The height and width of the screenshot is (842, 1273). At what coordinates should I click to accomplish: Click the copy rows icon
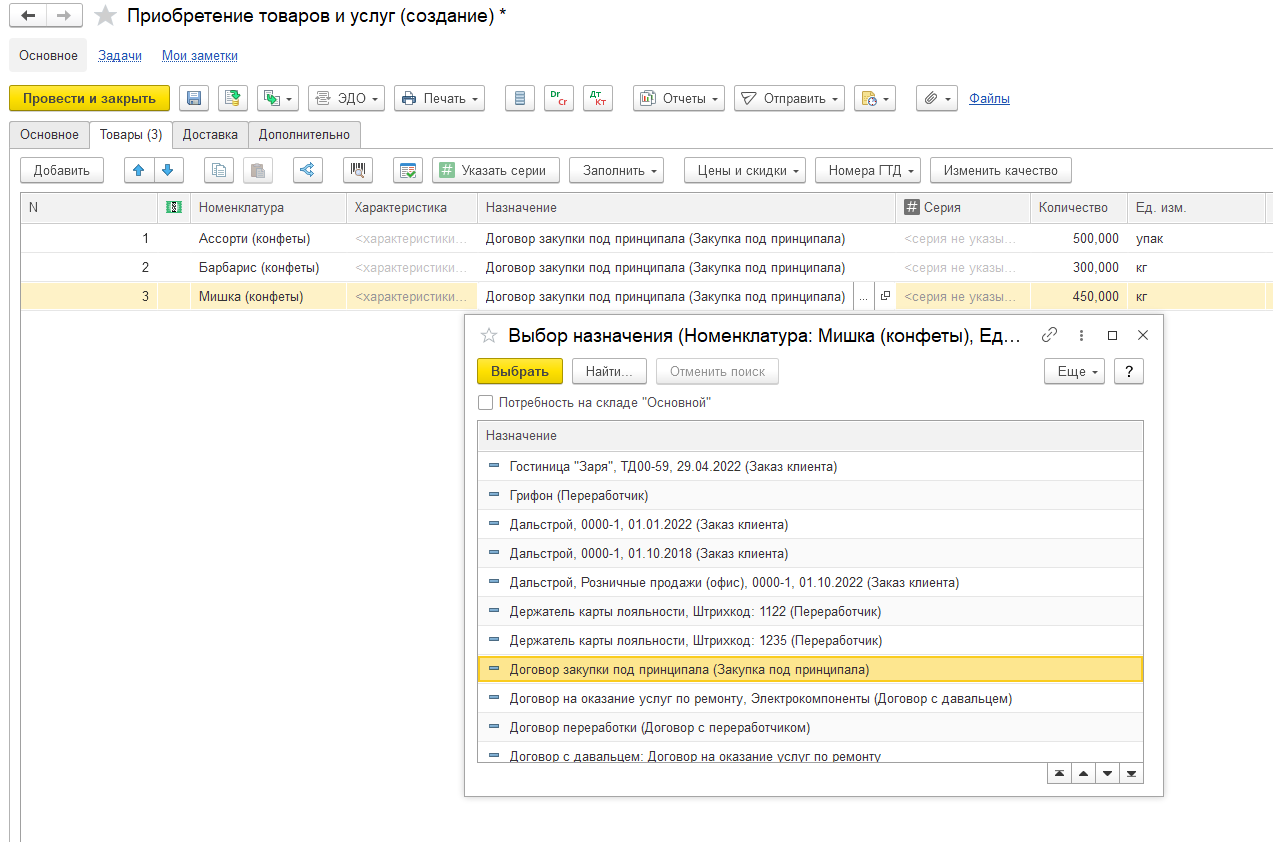click(219, 170)
